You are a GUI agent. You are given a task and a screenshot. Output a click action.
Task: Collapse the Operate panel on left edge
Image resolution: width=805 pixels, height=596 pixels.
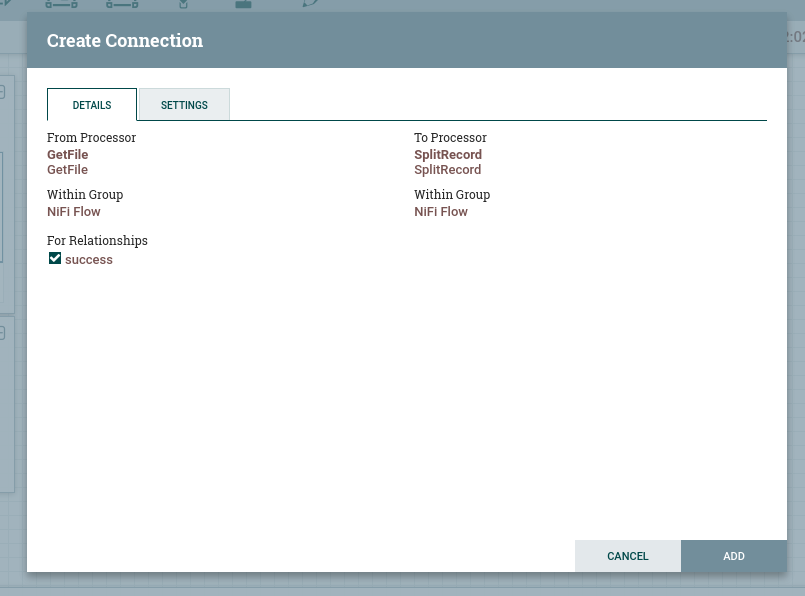[x=3, y=332]
